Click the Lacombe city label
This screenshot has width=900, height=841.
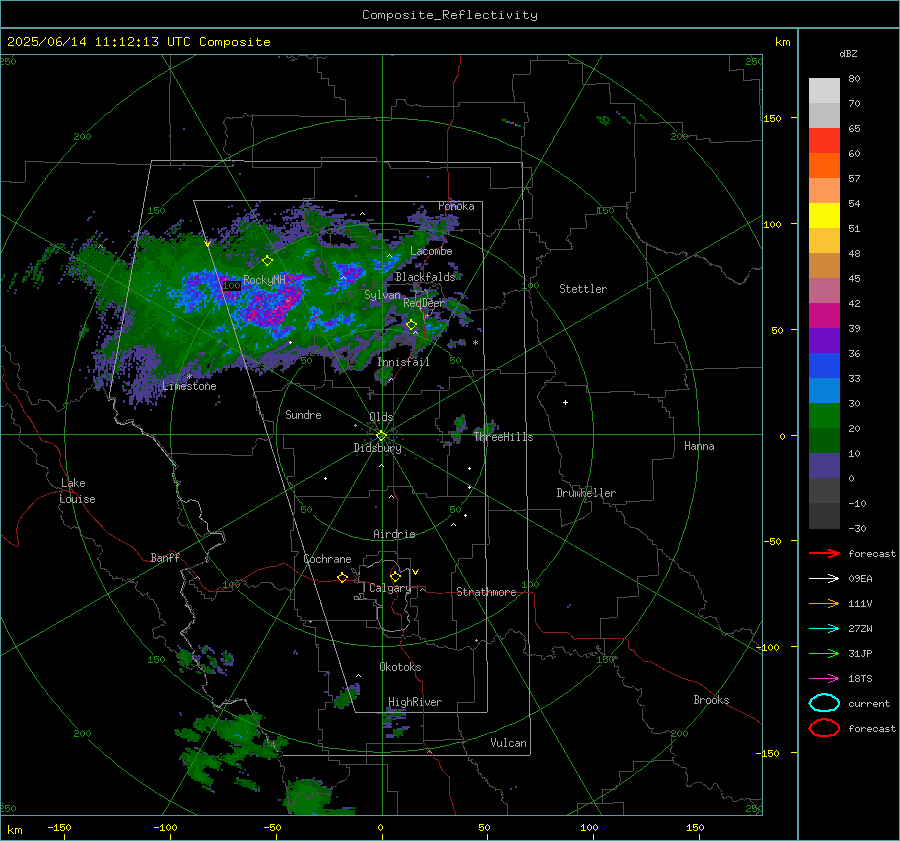click(431, 251)
